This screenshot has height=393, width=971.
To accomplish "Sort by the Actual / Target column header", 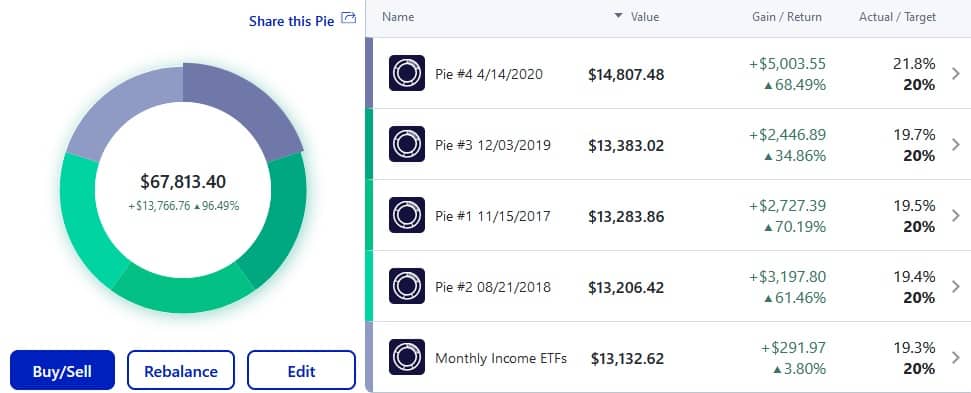I will [x=897, y=17].
